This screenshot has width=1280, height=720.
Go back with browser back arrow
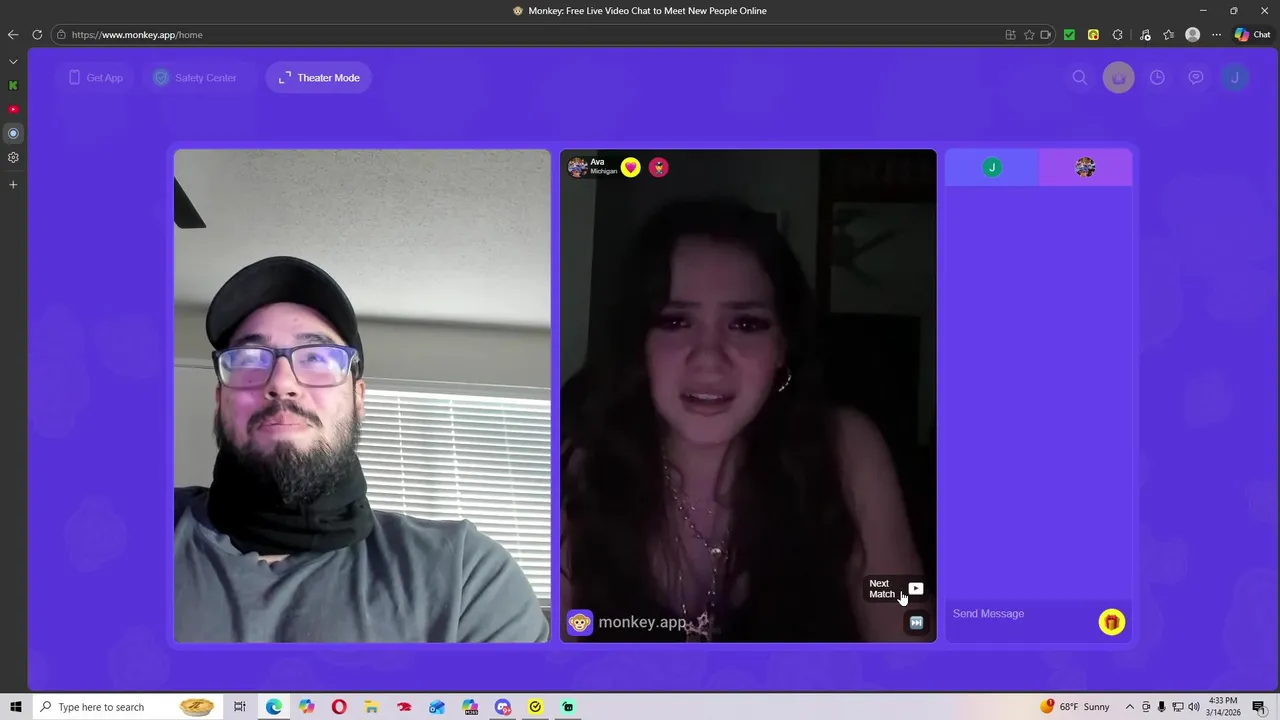[x=13, y=35]
